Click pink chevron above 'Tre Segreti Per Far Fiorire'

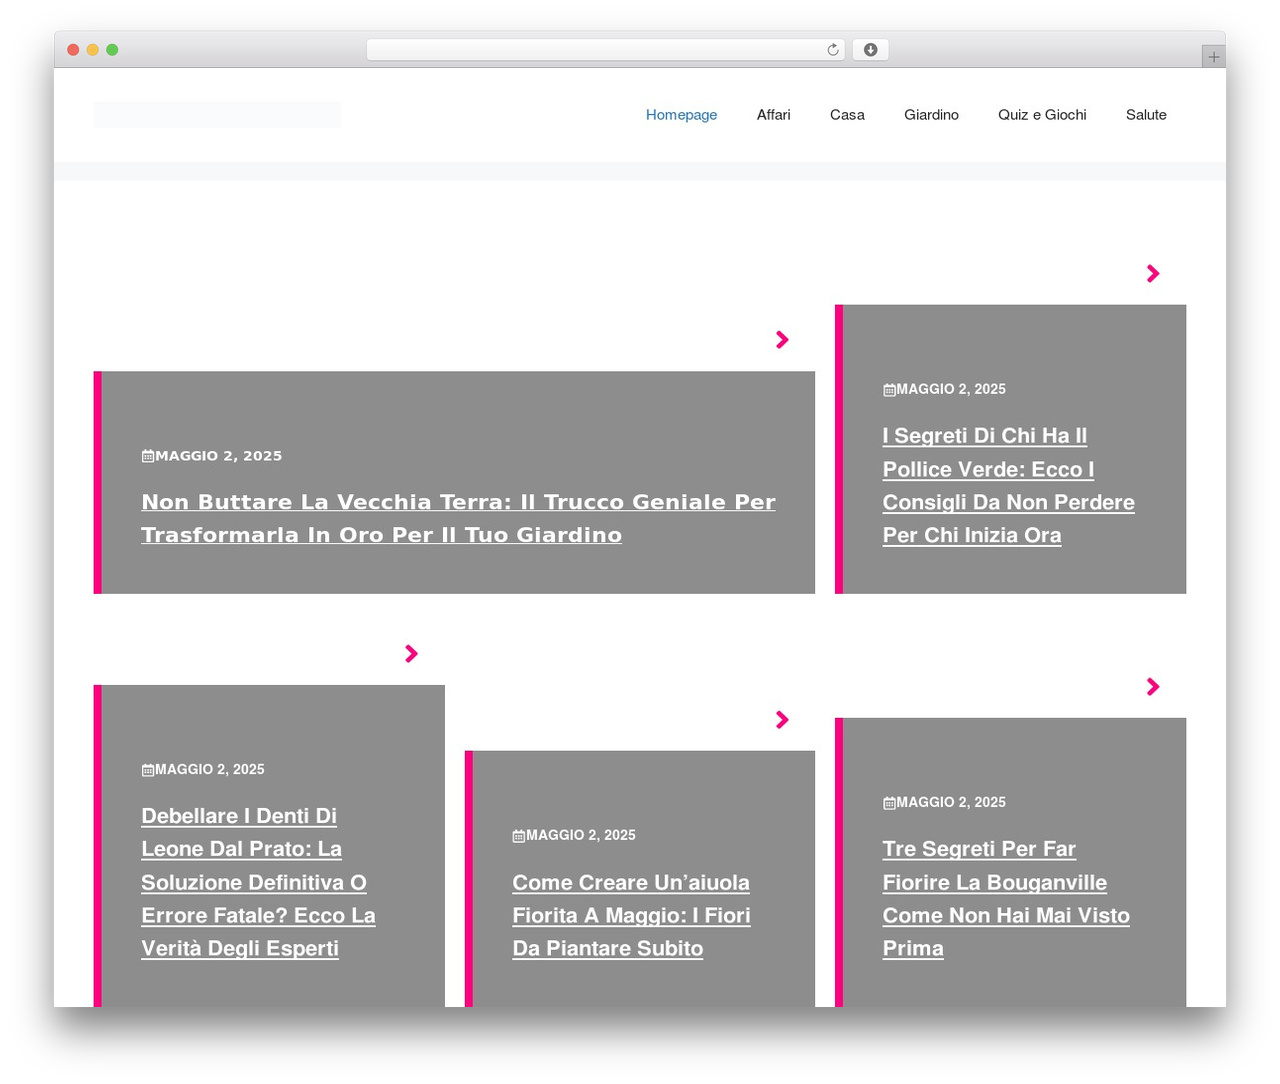(x=1153, y=686)
